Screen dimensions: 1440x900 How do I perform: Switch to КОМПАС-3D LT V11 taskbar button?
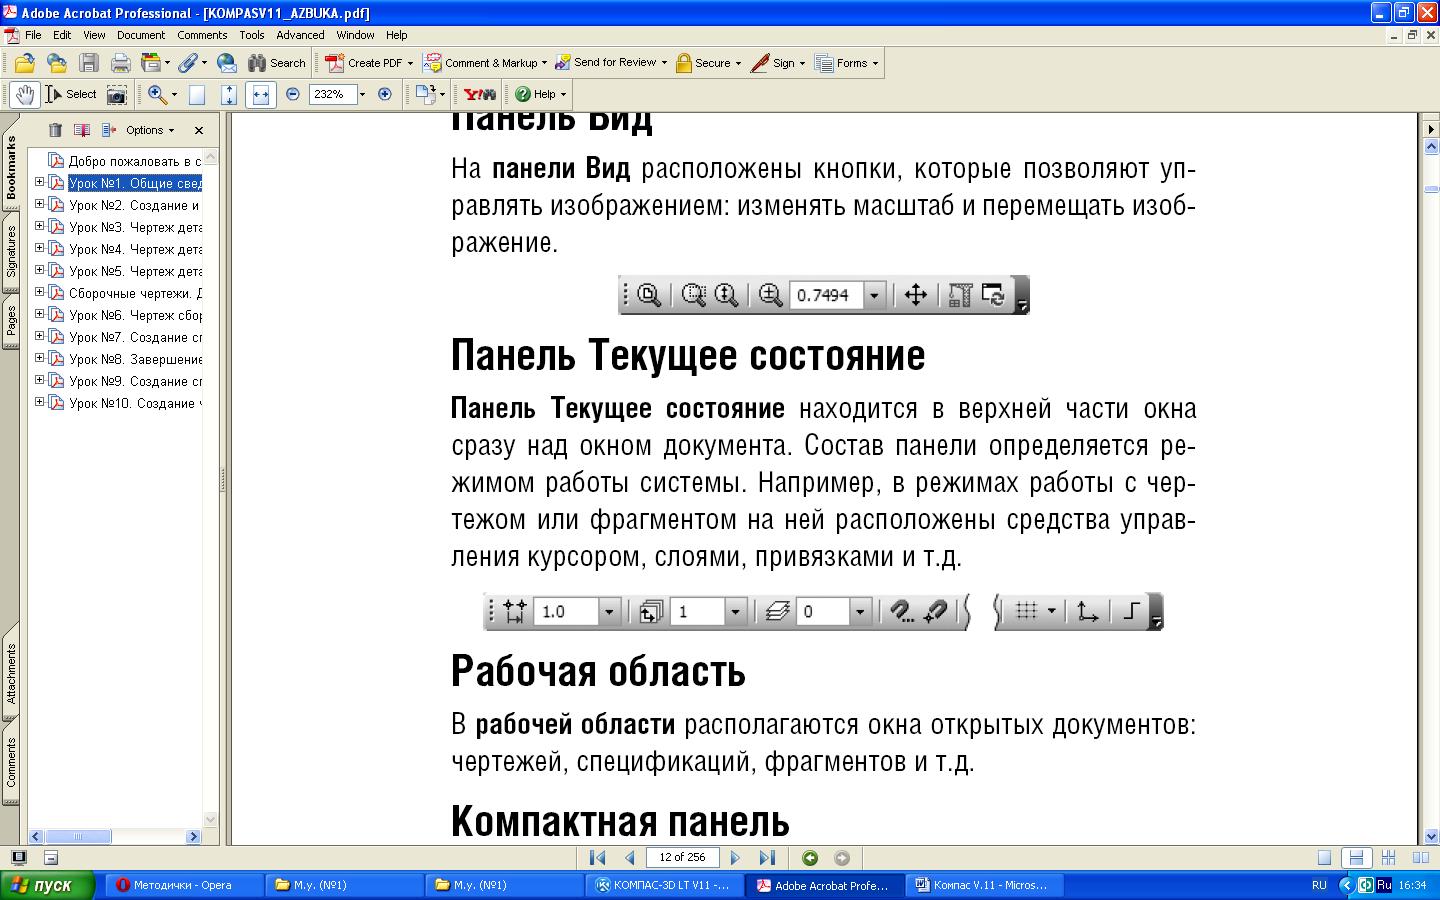664,885
